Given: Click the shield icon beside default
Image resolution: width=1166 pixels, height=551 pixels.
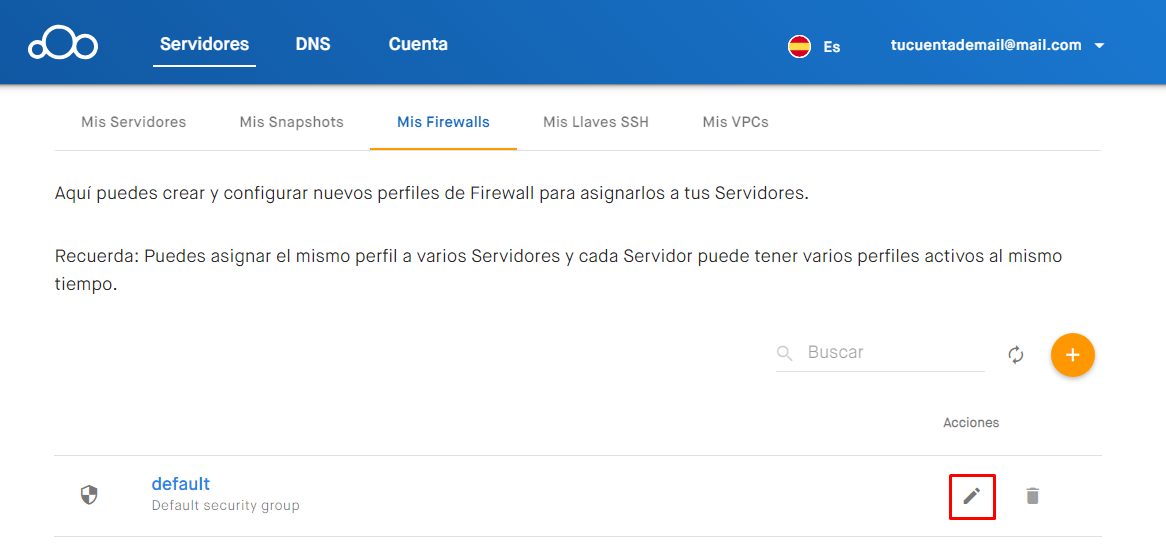Looking at the screenshot, I should 89,494.
